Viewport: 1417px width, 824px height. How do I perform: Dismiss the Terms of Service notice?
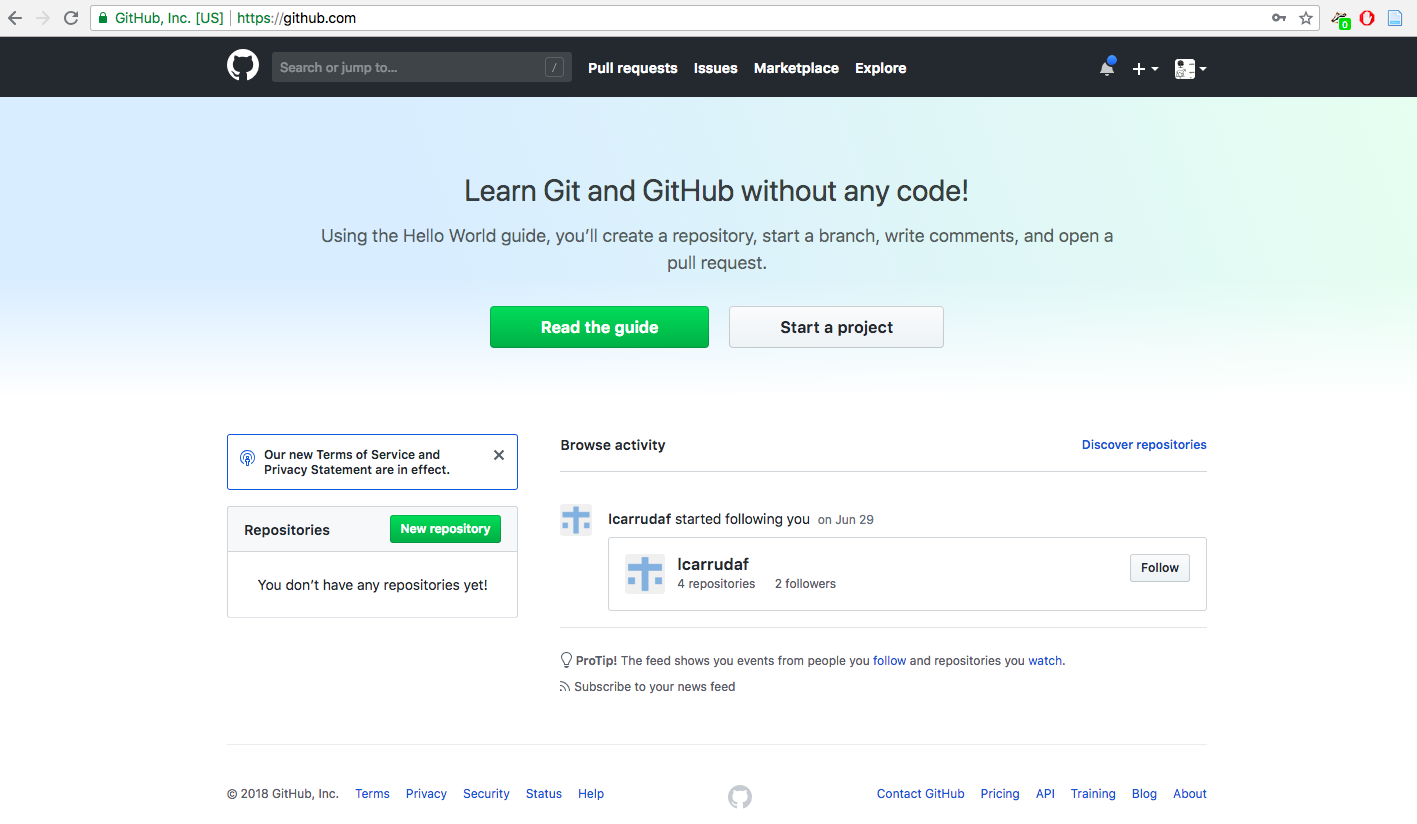(x=499, y=455)
